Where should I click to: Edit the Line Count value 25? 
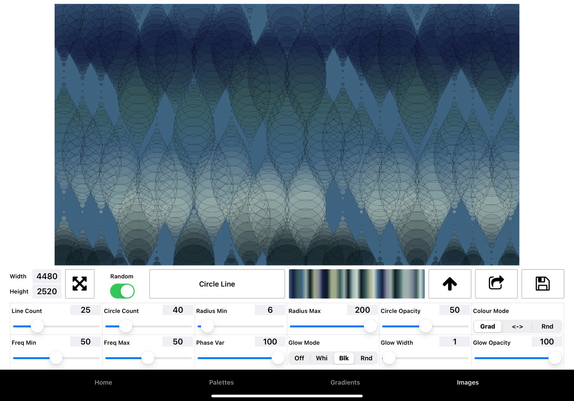85,310
